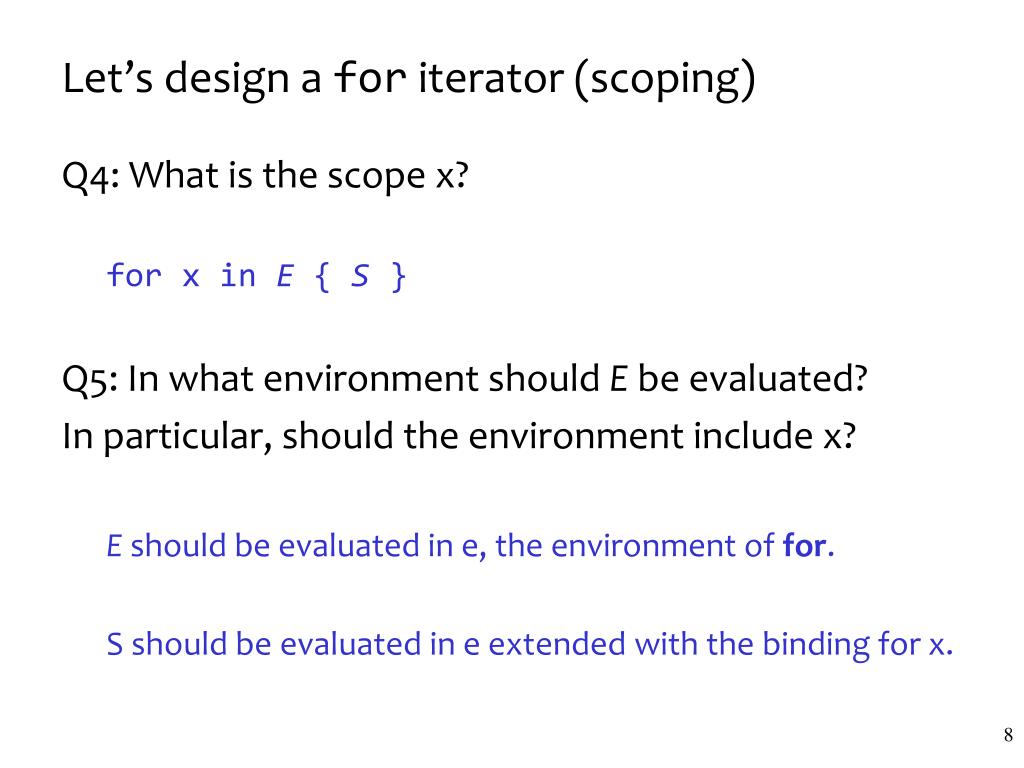Screen dimensions: 1024x768
Task: Click the italic E in the Q5 question
Action: (618, 379)
